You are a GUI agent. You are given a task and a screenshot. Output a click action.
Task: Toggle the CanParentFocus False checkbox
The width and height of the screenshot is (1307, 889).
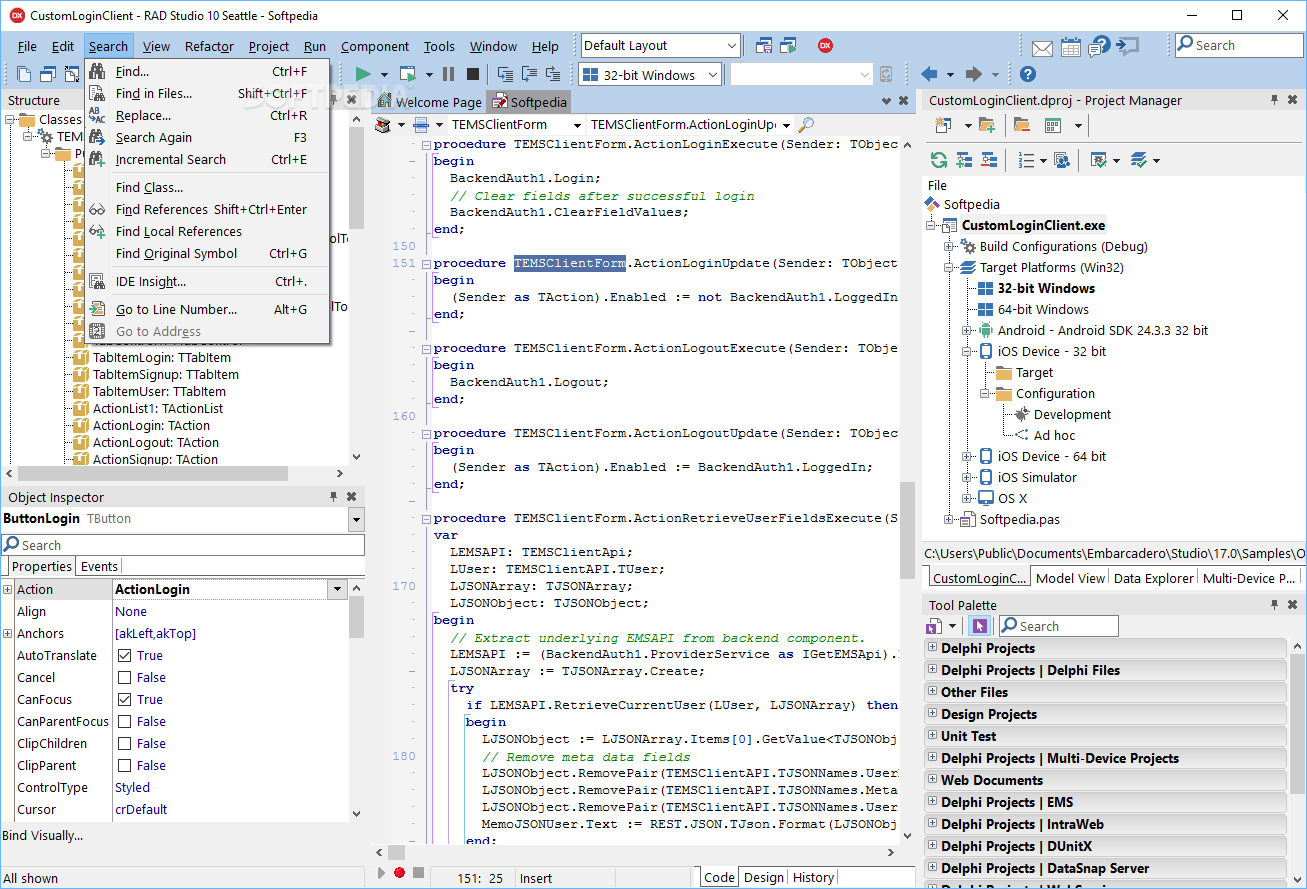[x=125, y=722]
